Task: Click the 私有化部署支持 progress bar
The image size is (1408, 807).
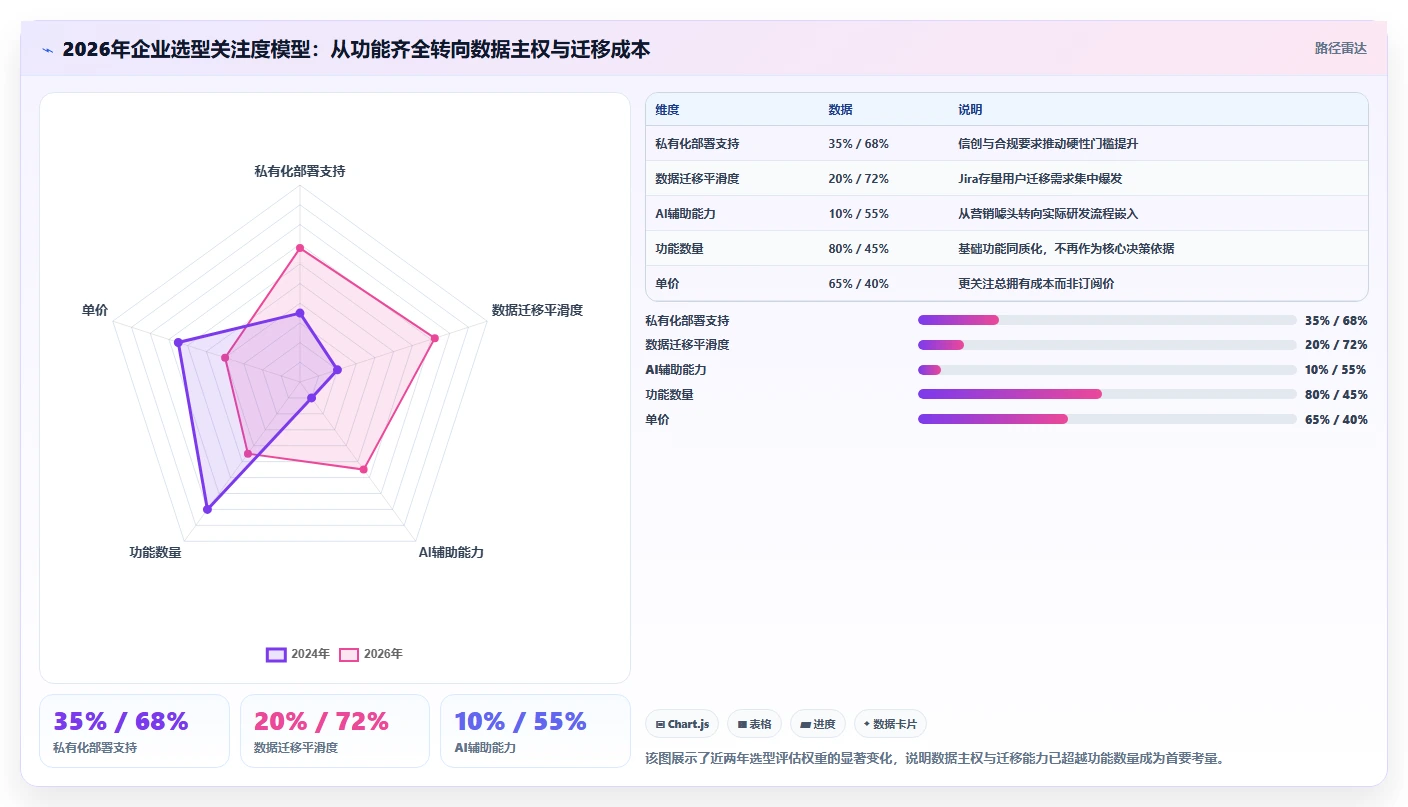Action: click(1107, 320)
